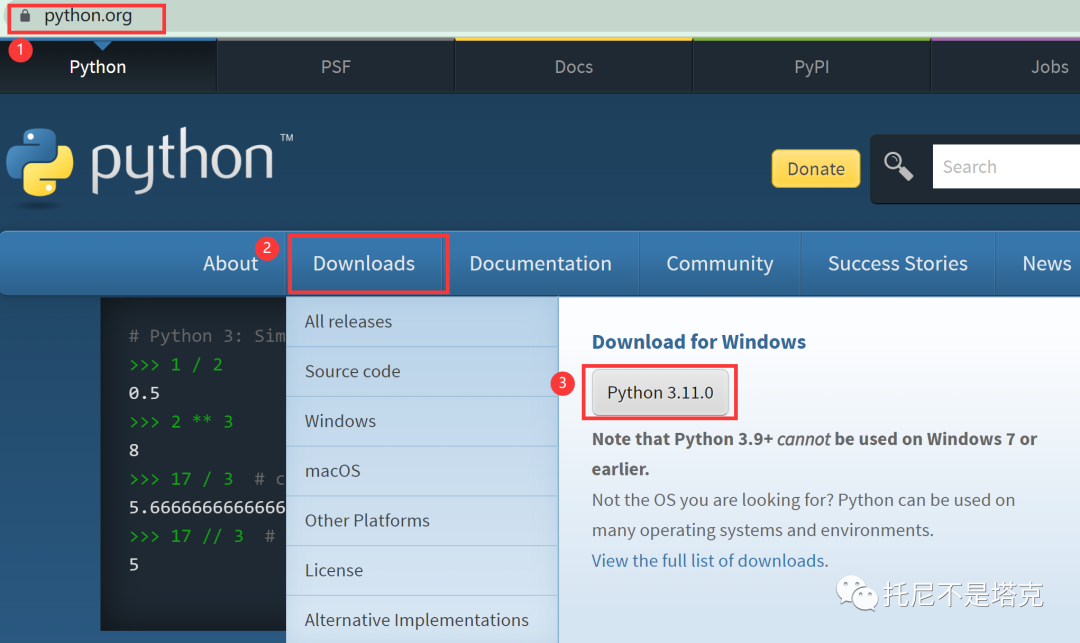Open the PyPI top navigation tab
Viewport: 1080px width, 643px height.
coord(811,67)
